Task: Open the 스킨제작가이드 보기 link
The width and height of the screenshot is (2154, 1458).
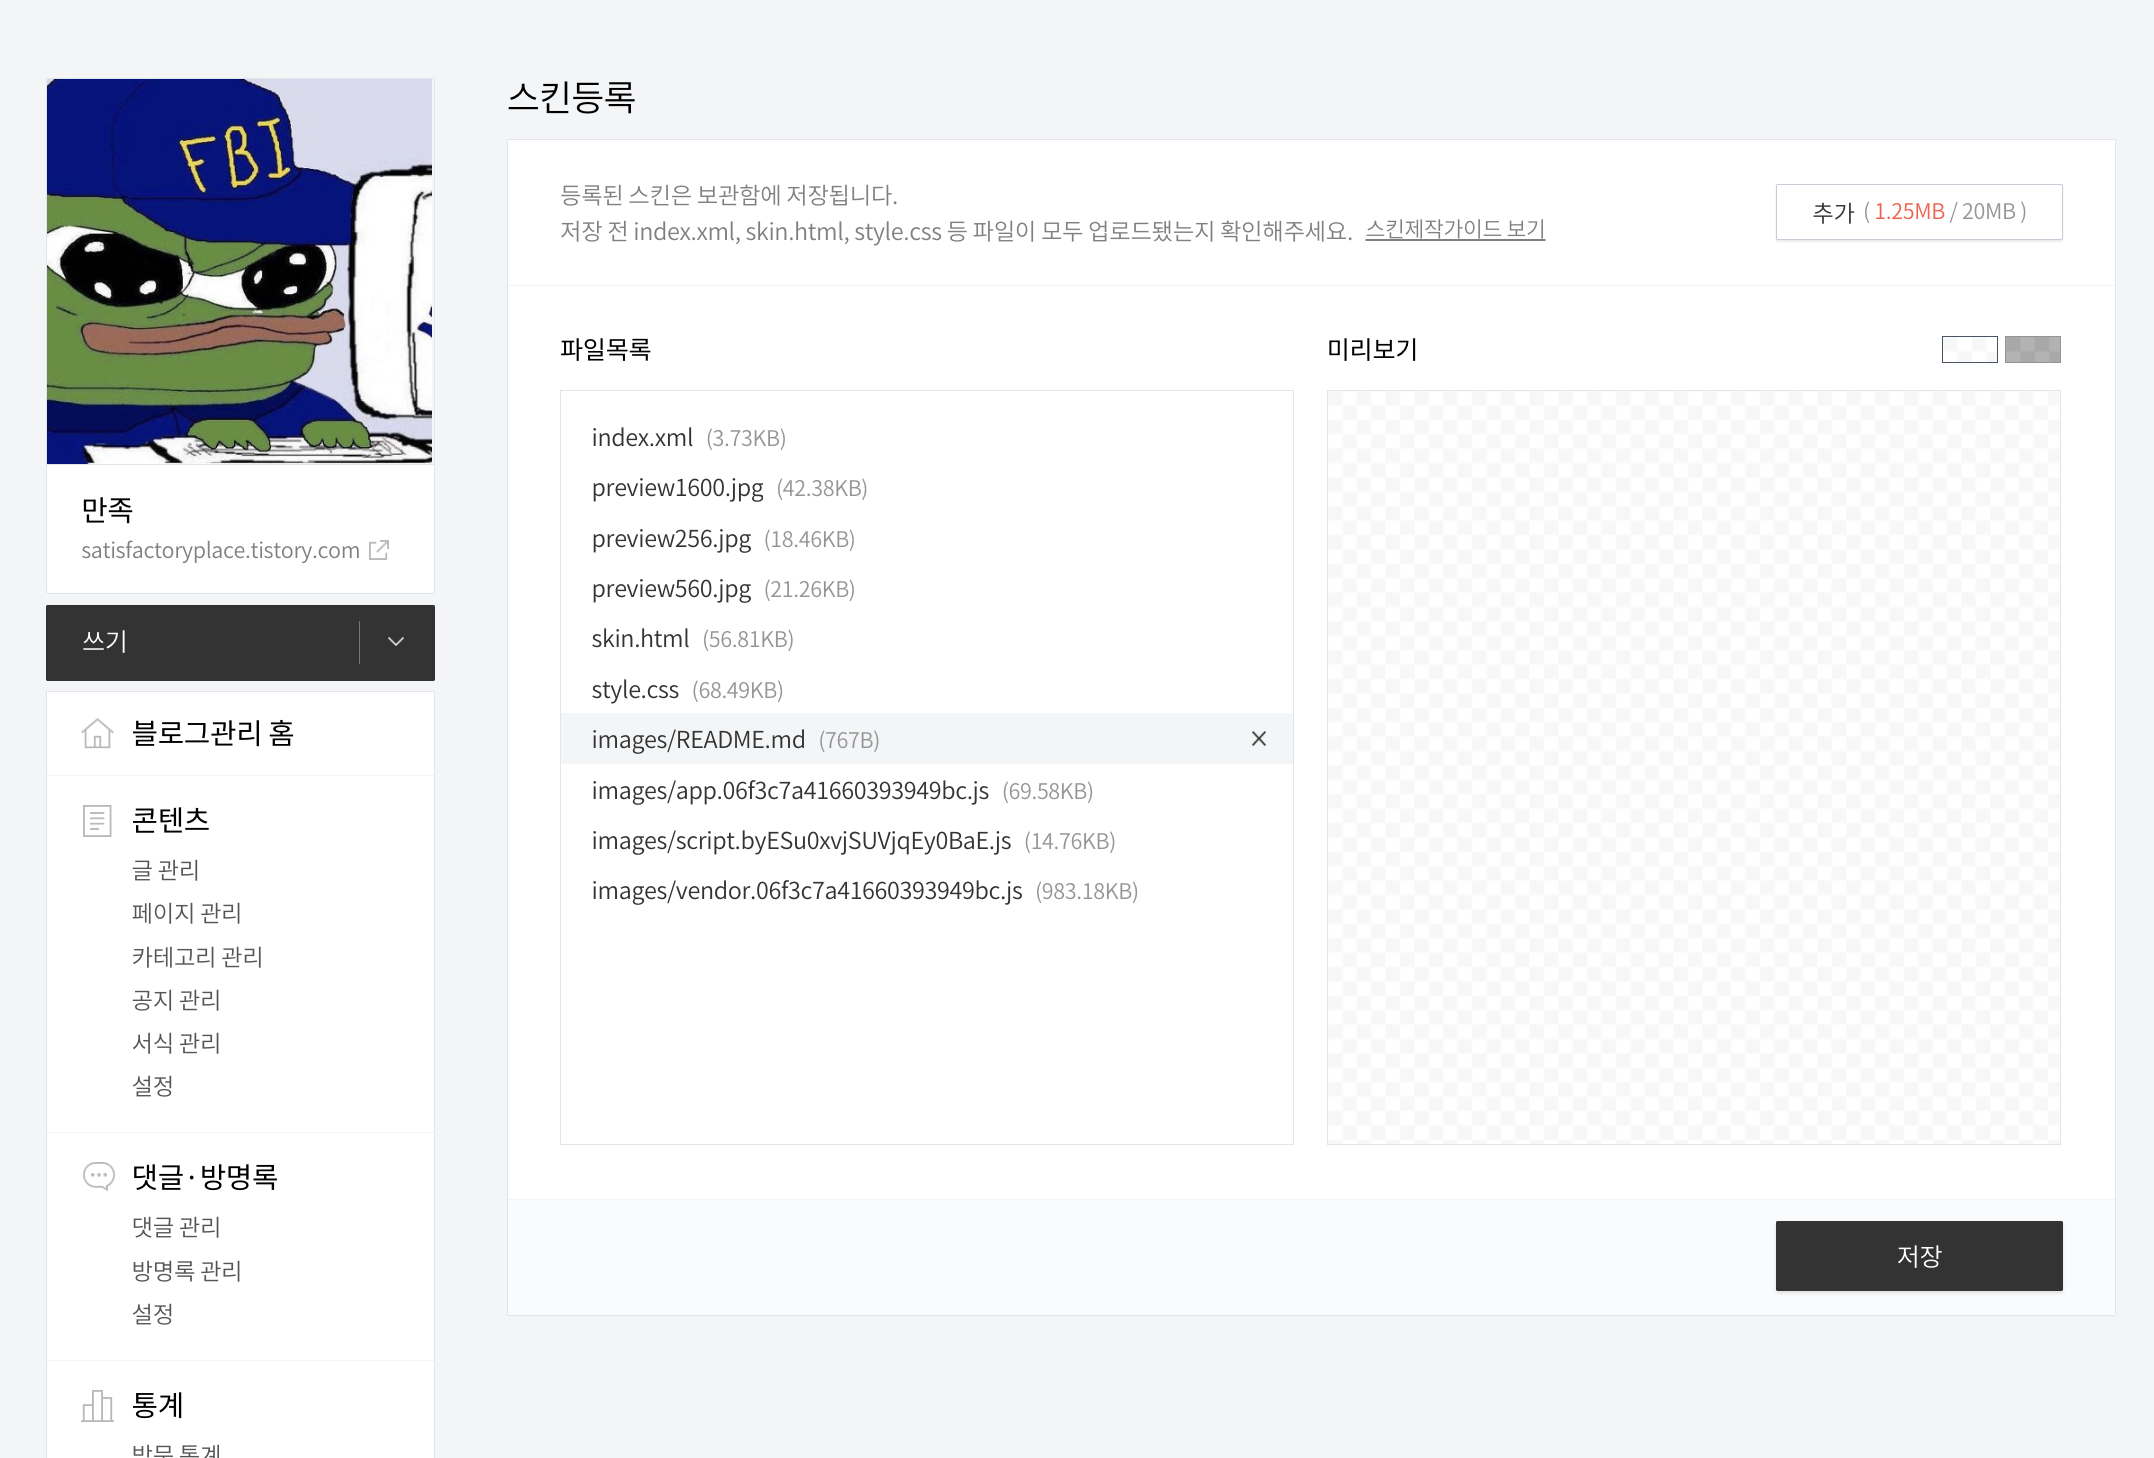Action: click(x=1454, y=230)
